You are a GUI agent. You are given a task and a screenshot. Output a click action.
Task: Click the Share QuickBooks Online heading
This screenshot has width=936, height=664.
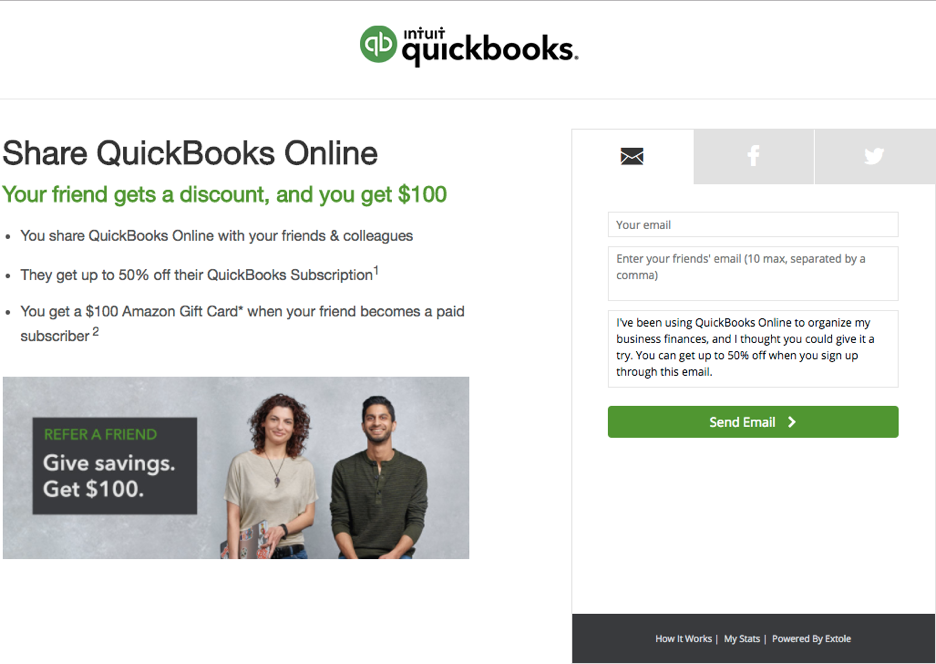tap(190, 153)
